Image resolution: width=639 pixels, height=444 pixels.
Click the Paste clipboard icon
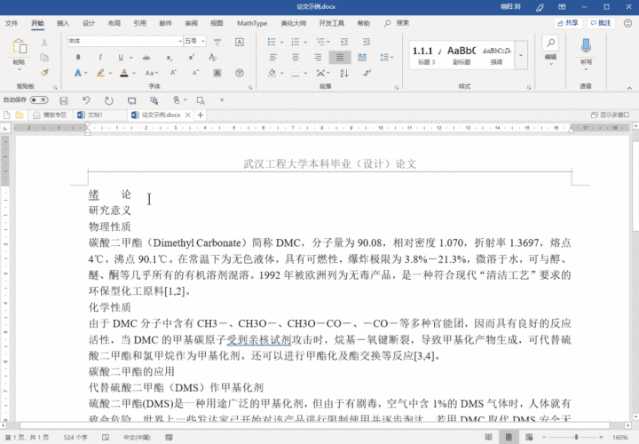pos(19,47)
